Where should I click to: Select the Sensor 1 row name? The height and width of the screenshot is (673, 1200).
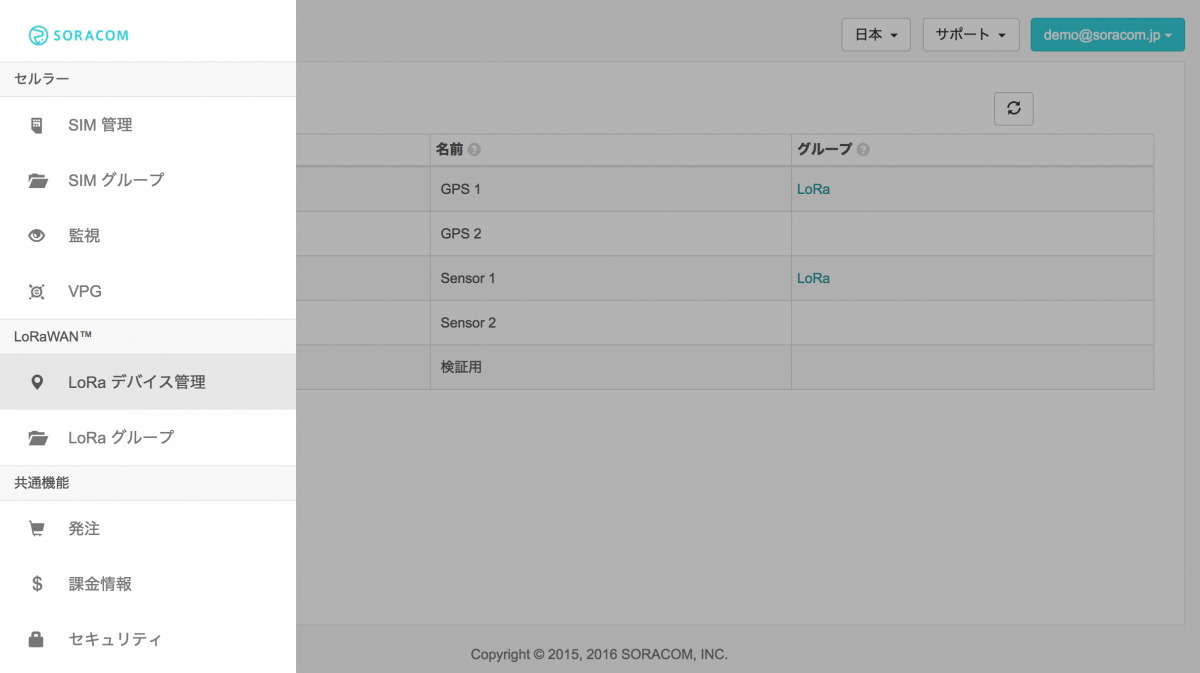click(x=468, y=278)
